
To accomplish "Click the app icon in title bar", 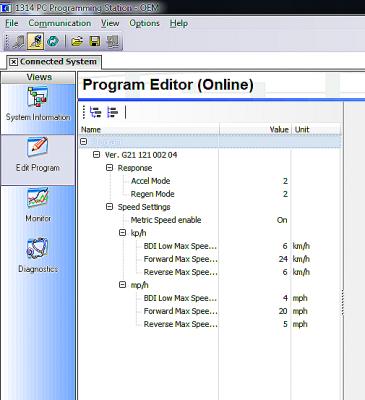I will (x=6, y=7).
